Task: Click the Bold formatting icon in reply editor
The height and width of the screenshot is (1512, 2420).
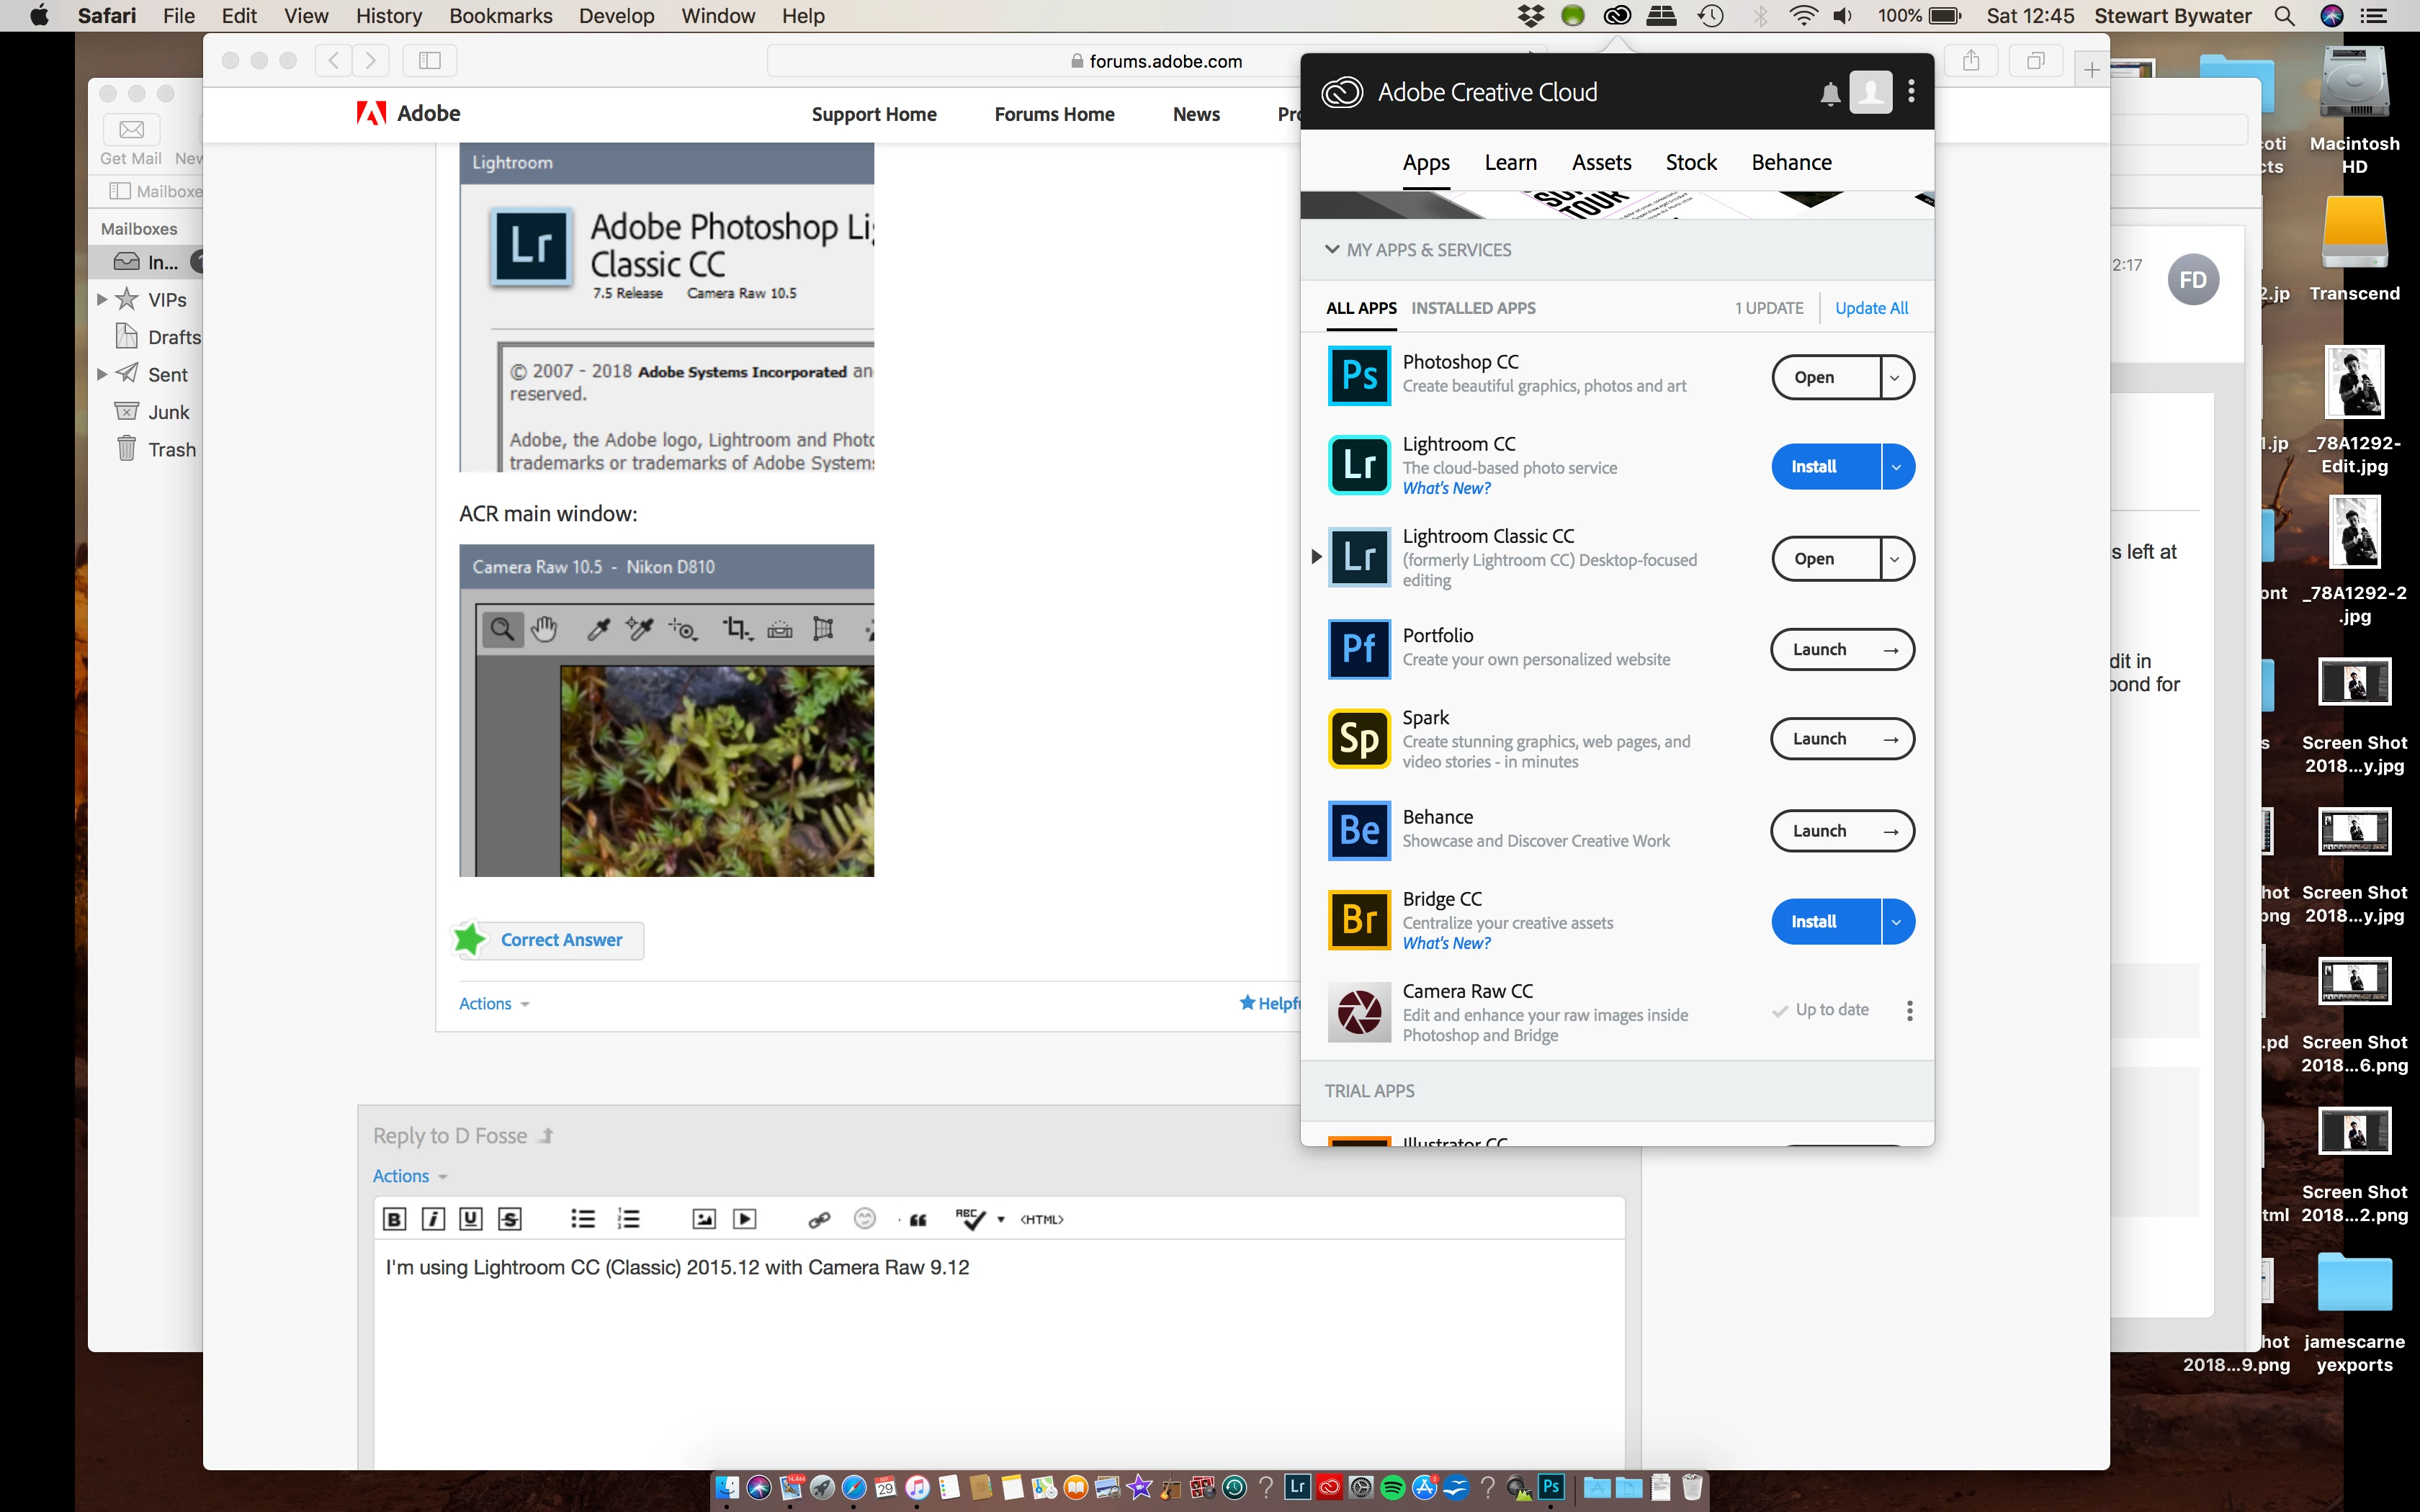Action: pyautogui.click(x=394, y=1219)
